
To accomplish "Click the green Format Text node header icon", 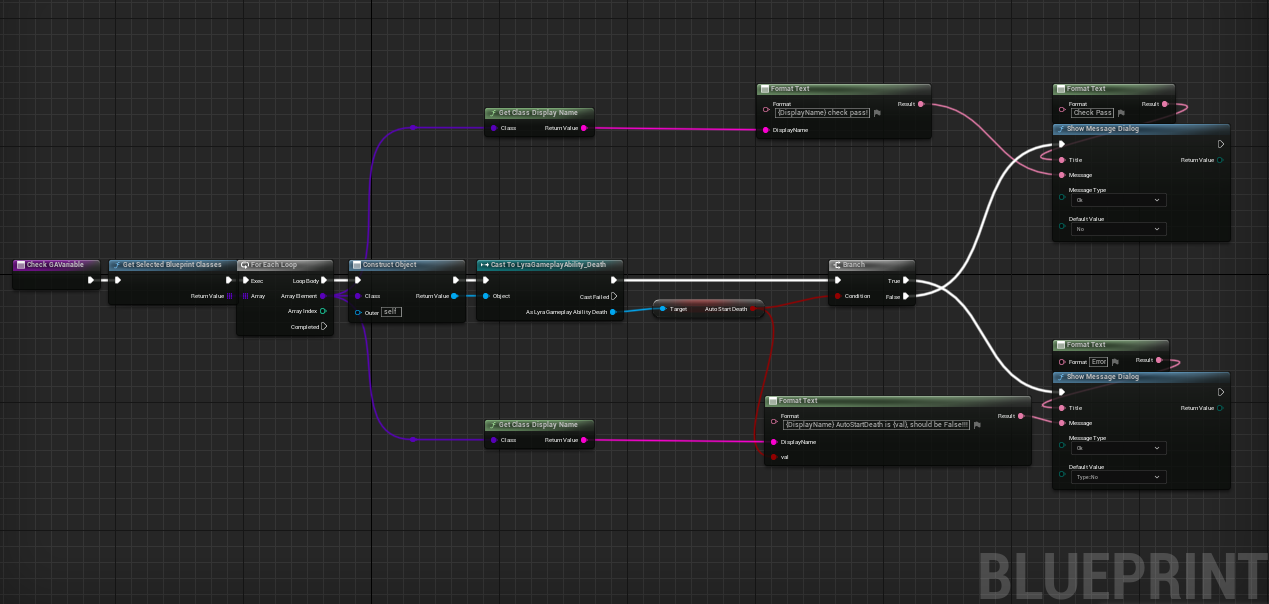I will [x=765, y=89].
